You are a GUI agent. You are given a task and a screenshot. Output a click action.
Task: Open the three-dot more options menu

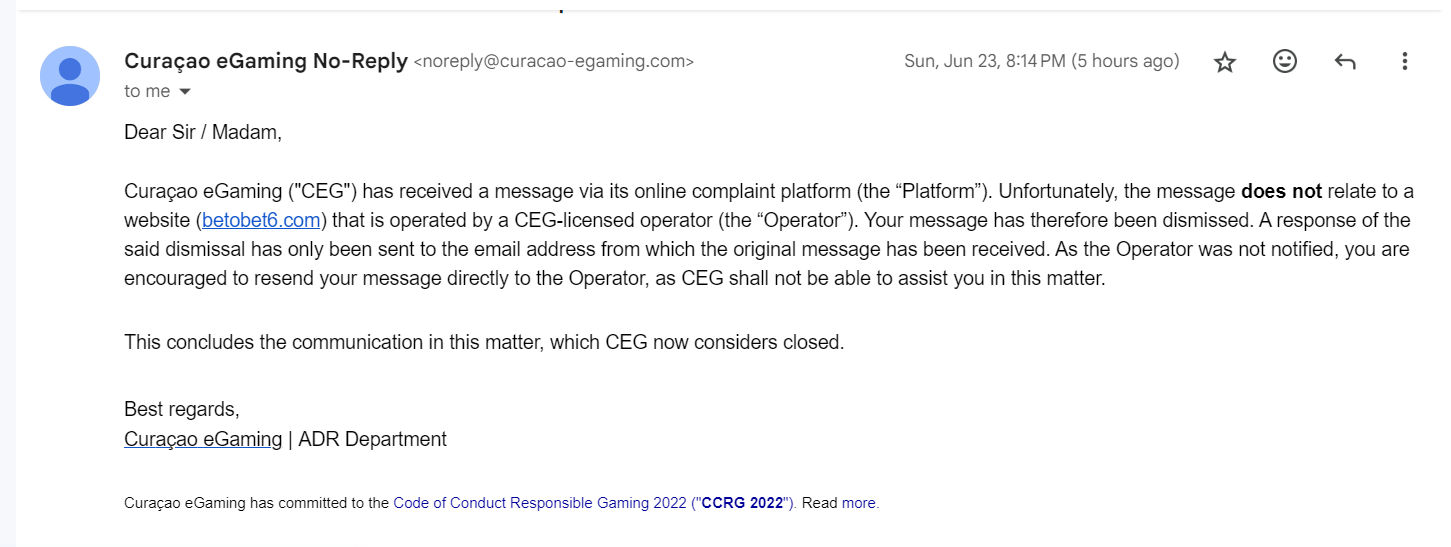[x=1404, y=61]
